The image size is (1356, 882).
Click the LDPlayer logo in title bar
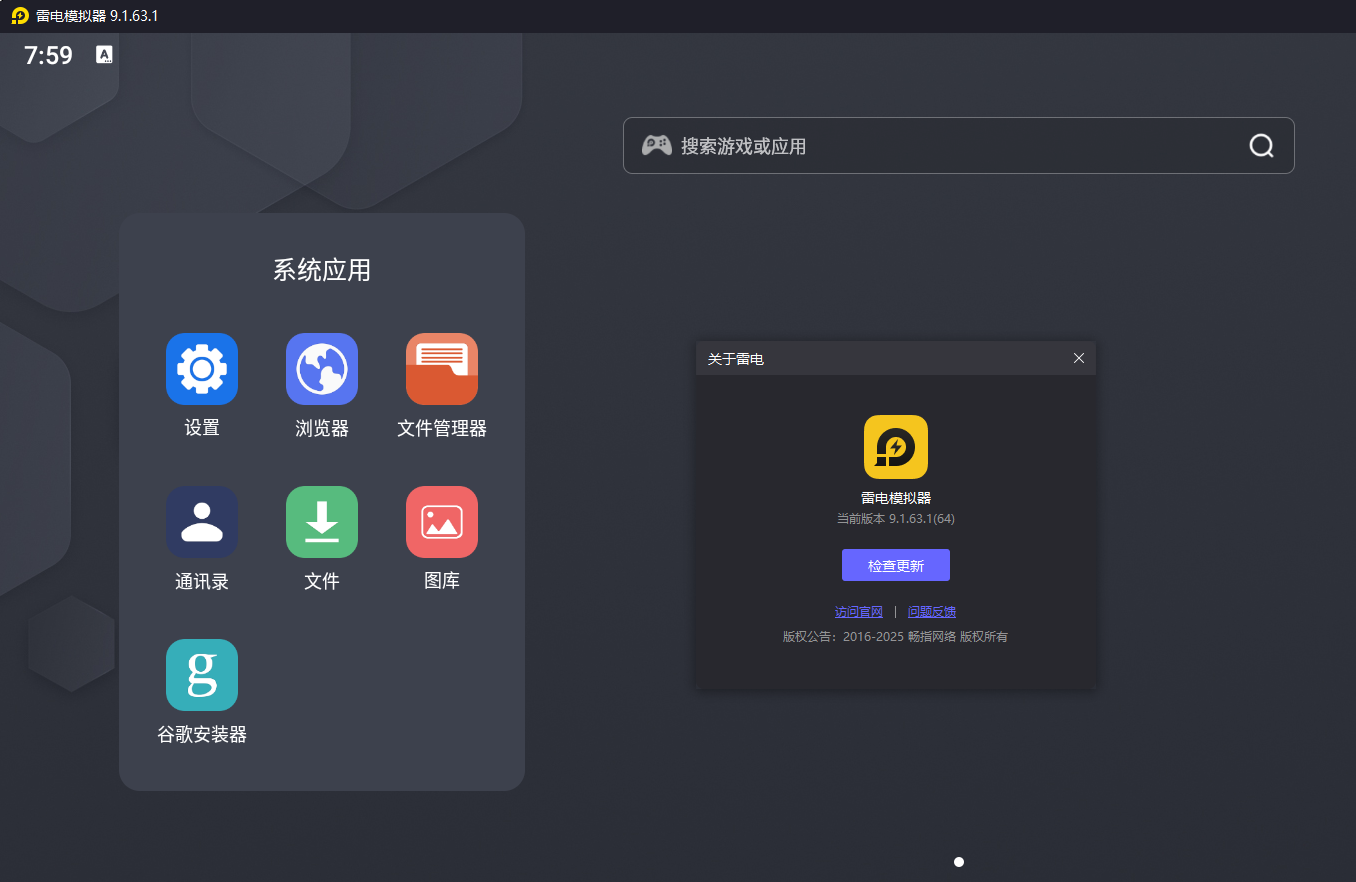click(20, 16)
